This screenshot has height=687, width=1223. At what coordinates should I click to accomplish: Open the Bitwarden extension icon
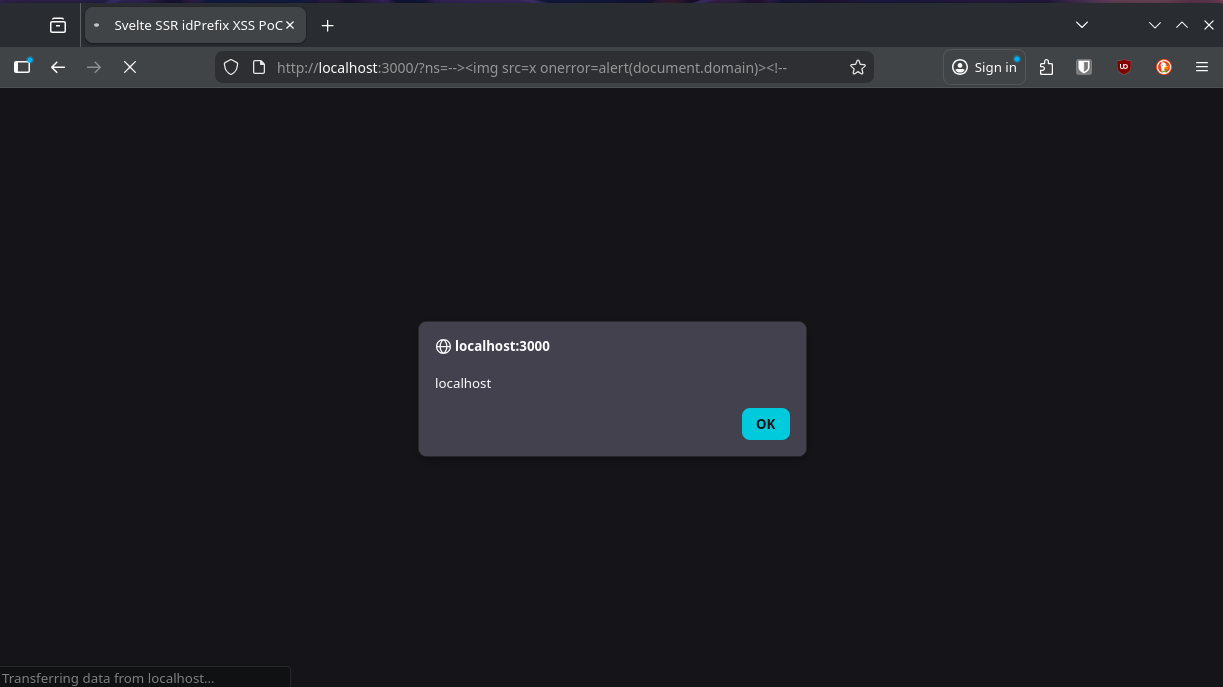(1084, 67)
